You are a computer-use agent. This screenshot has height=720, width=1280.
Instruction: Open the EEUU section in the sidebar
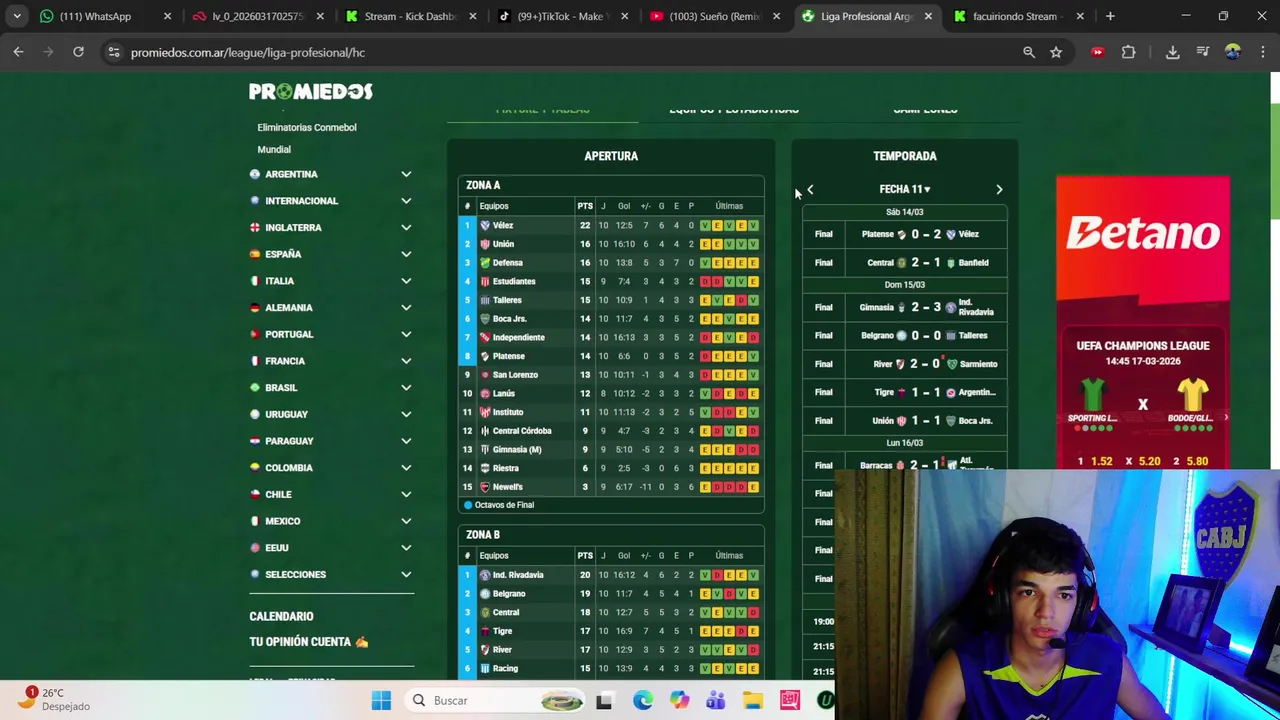331,548
